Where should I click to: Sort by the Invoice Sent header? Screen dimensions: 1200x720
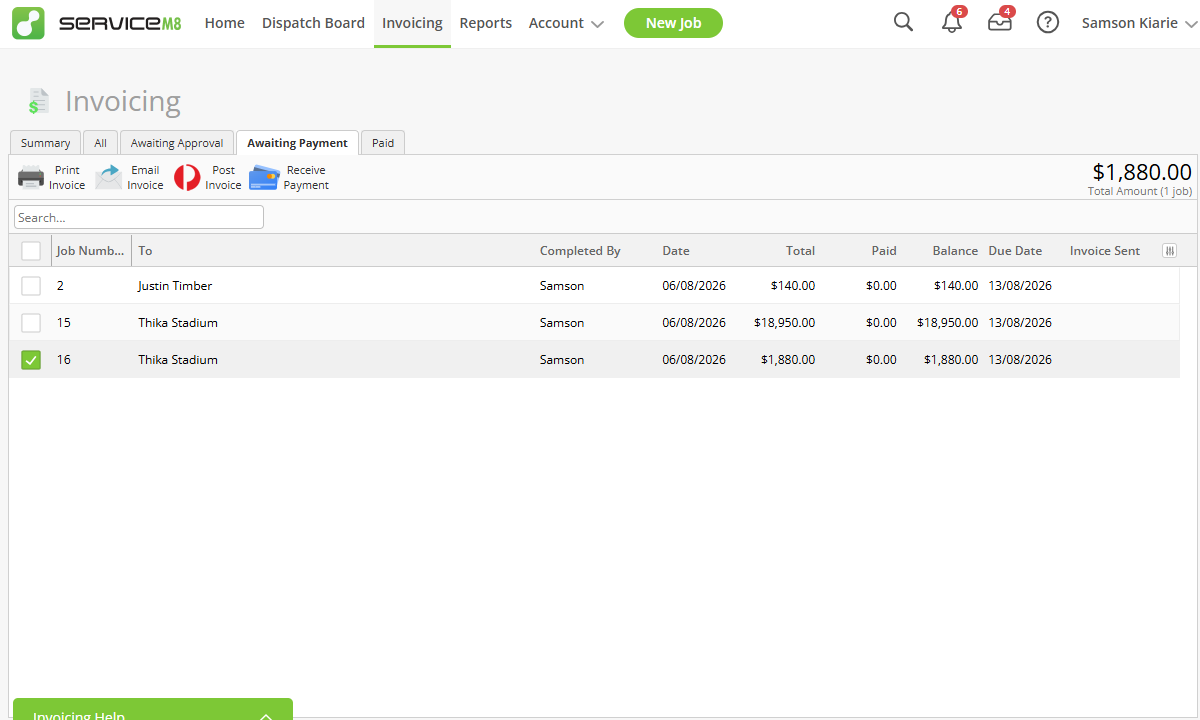[x=1105, y=251]
